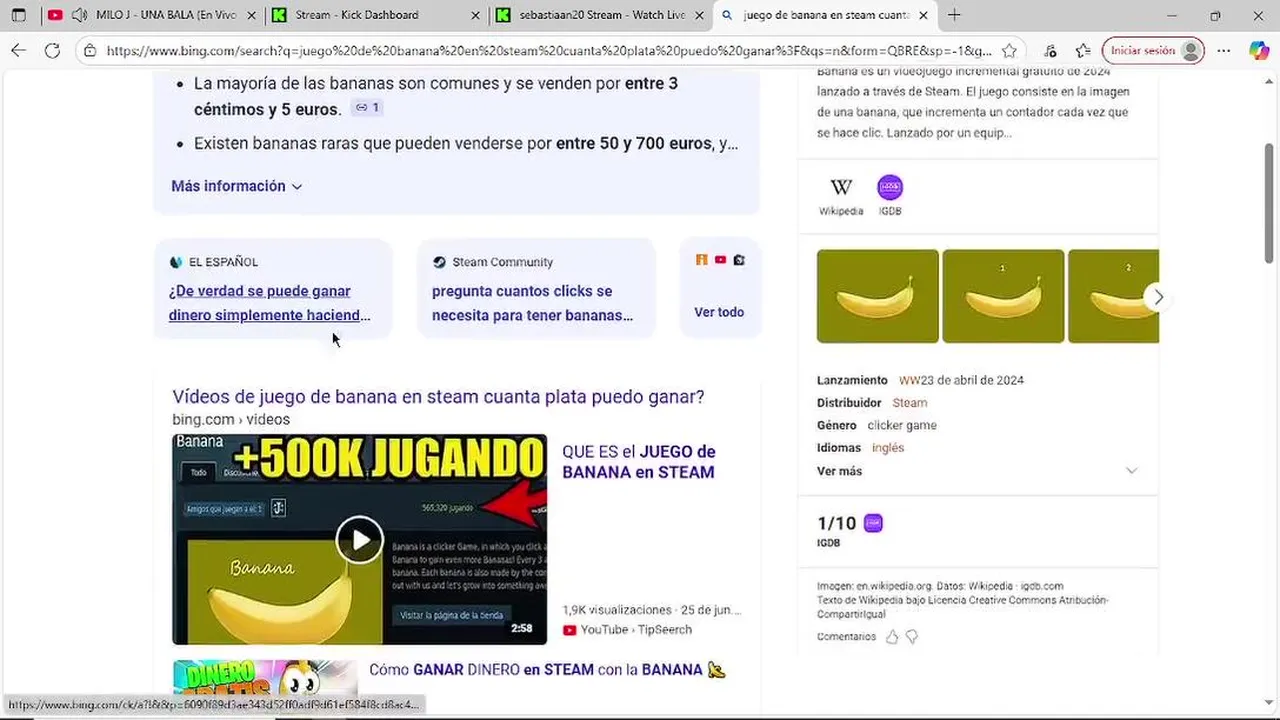
Task: Click the Wikipedia source icon
Action: (841, 187)
